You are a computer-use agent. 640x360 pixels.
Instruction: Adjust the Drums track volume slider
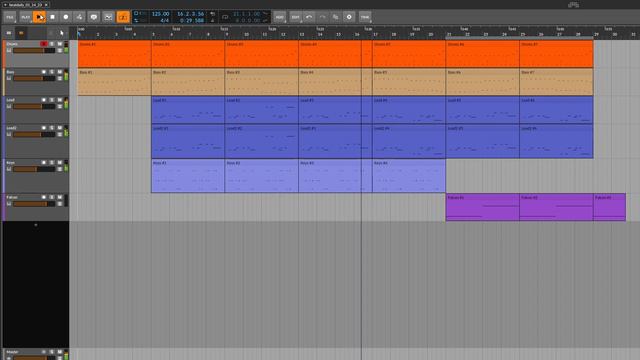[x=34, y=51]
